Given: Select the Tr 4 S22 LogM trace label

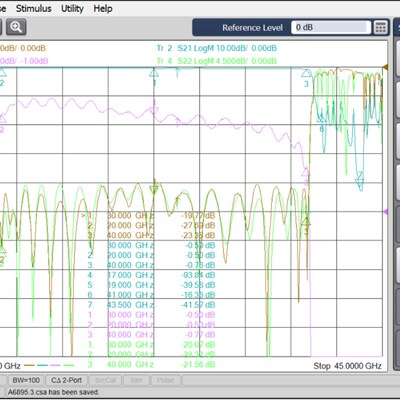Looking at the screenshot, I should click(x=217, y=61).
